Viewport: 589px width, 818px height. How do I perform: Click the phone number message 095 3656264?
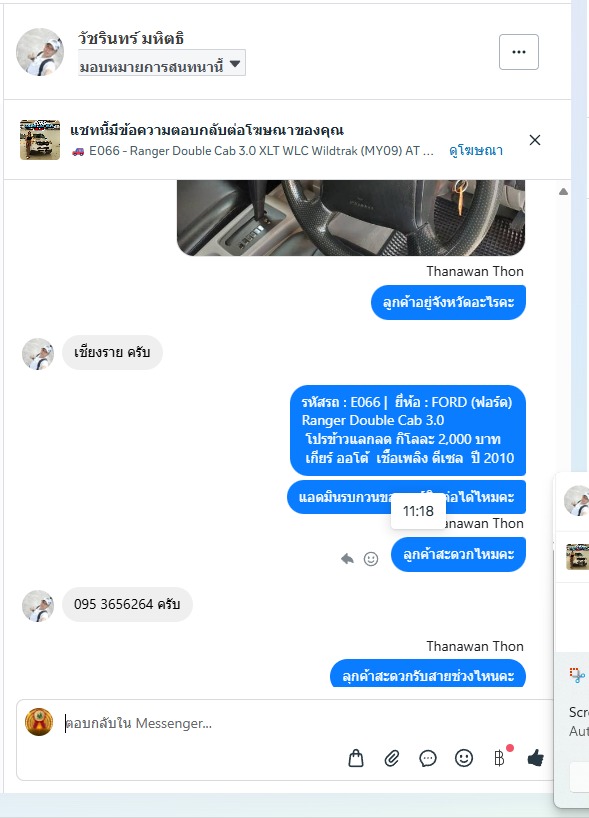(127, 604)
